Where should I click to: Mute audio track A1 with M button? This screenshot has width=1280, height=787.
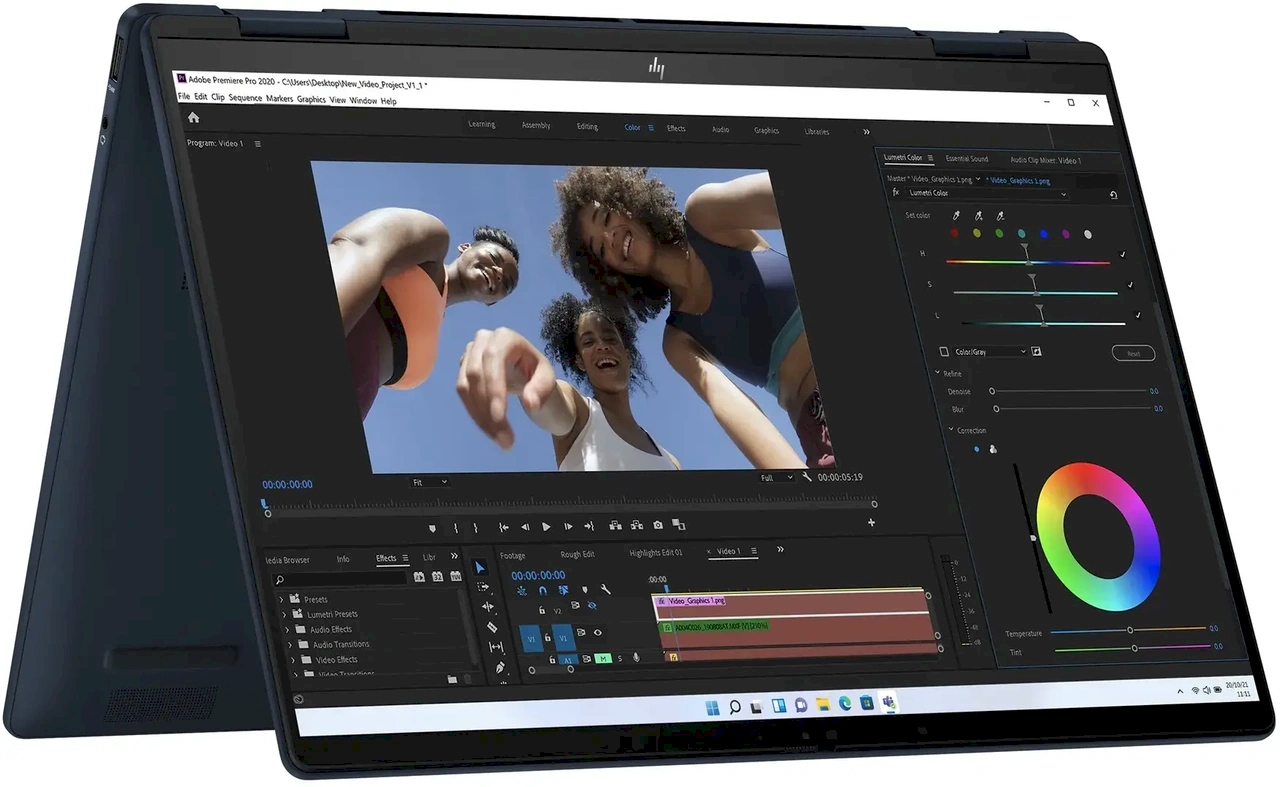coord(603,658)
